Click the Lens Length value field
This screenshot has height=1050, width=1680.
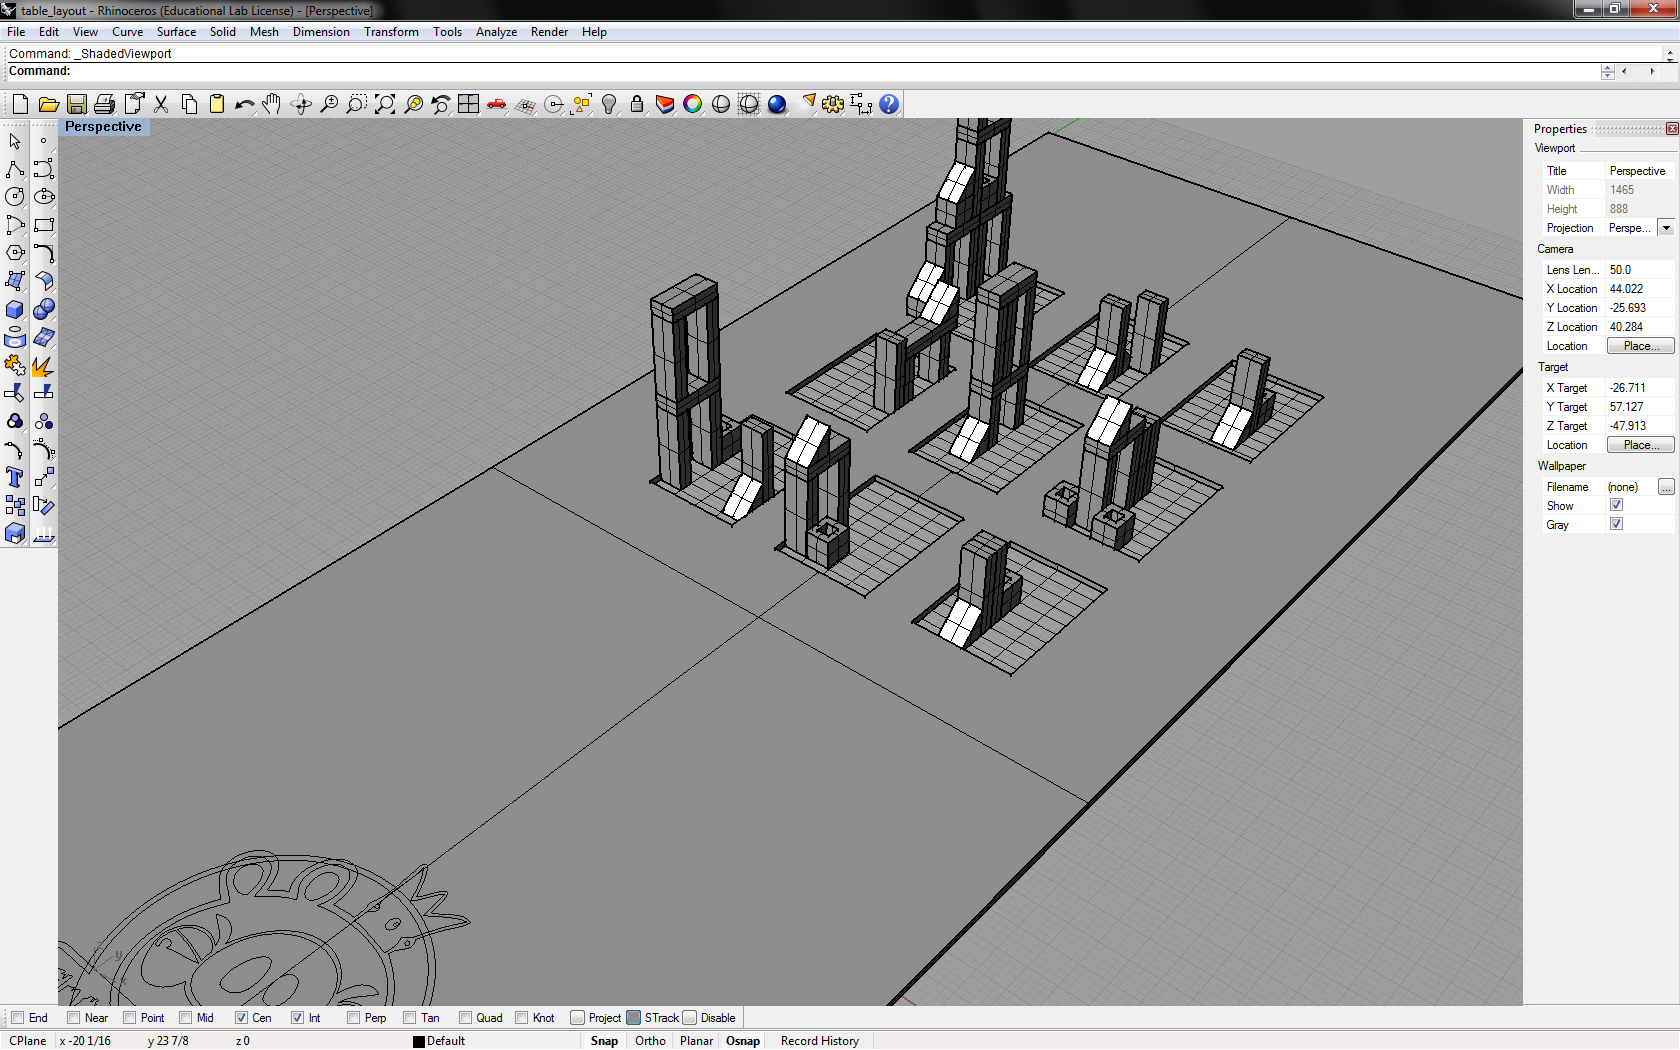click(1639, 270)
